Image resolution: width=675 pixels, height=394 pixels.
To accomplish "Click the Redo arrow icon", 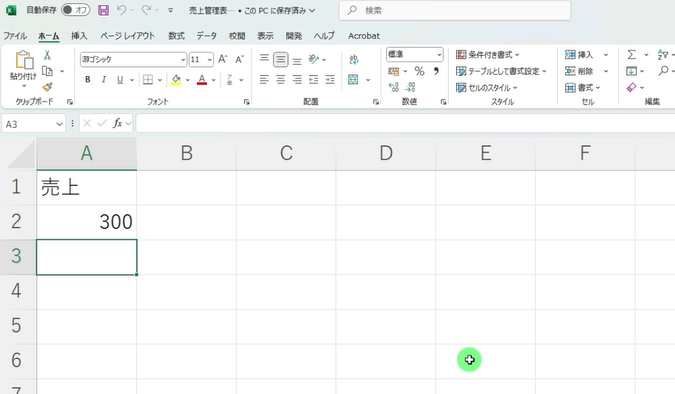I will [x=146, y=10].
